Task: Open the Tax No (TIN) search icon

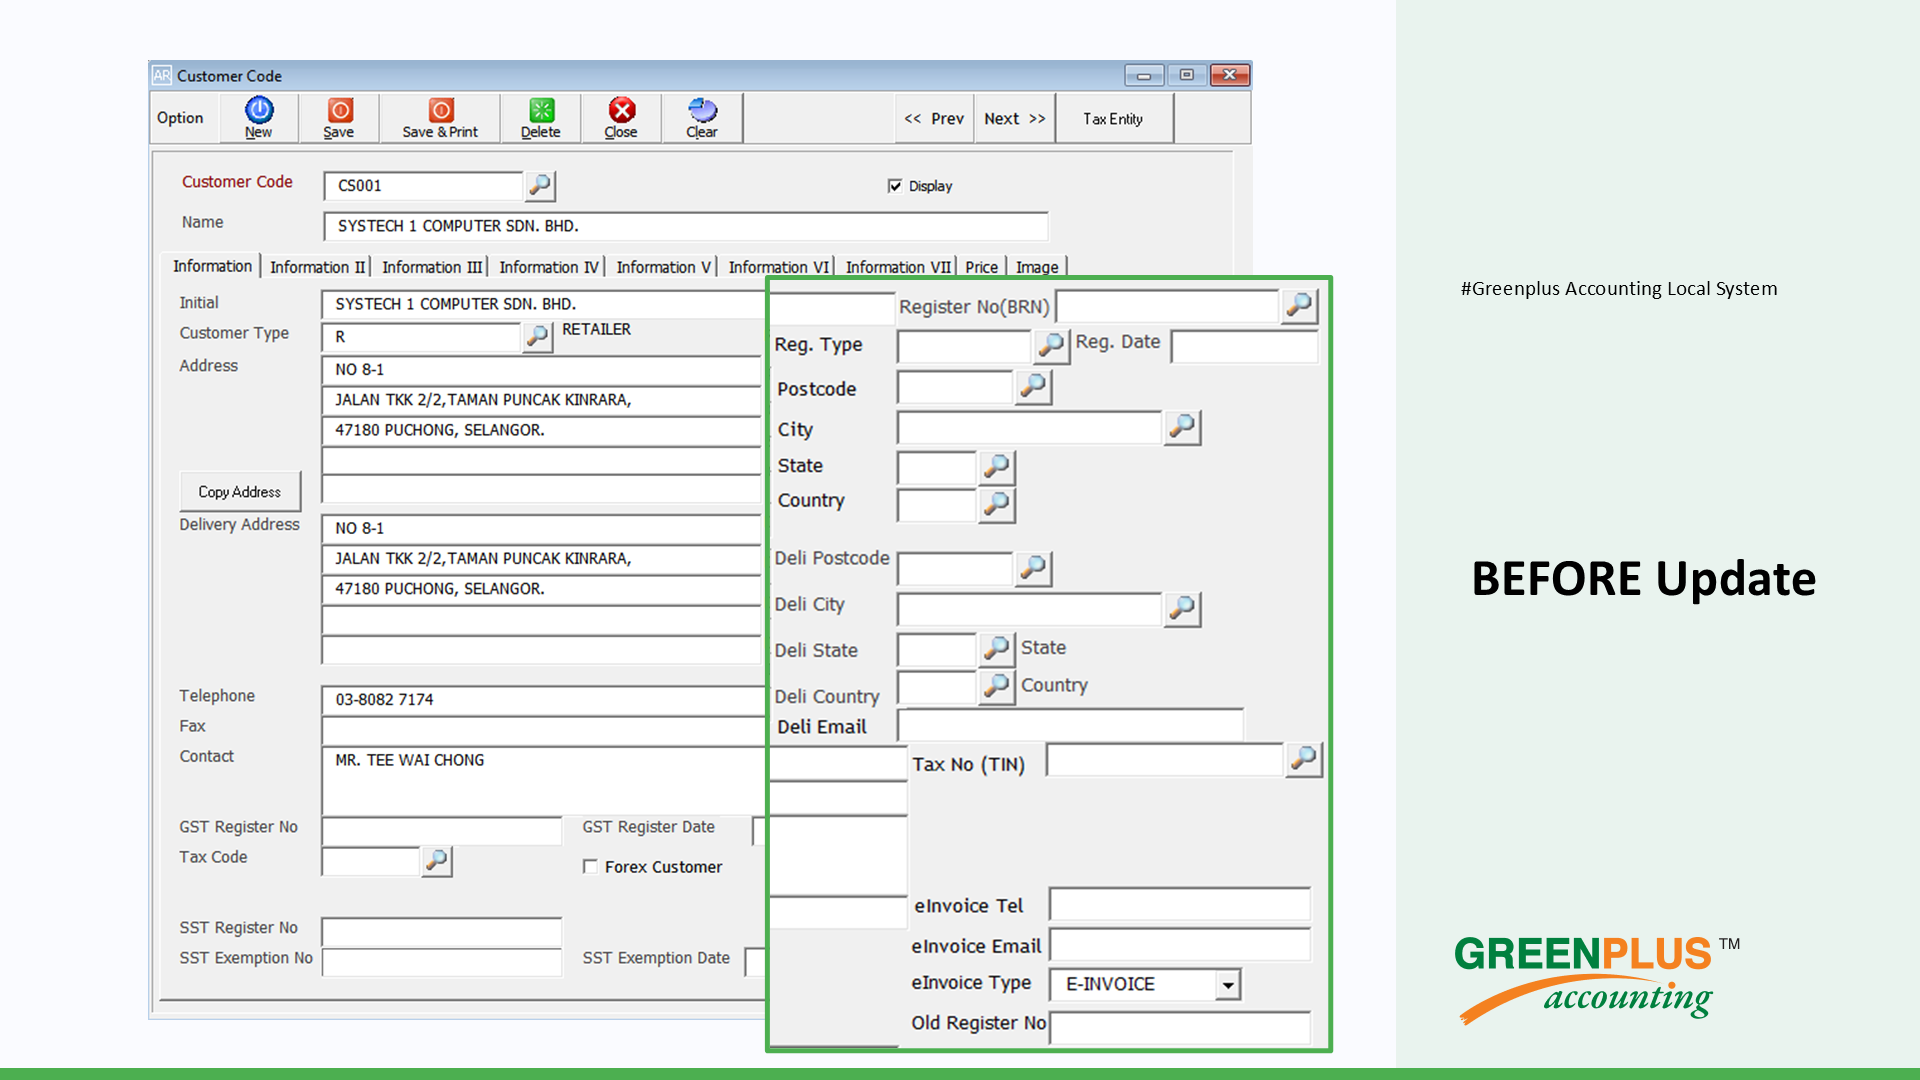Action: point(1304,760)
